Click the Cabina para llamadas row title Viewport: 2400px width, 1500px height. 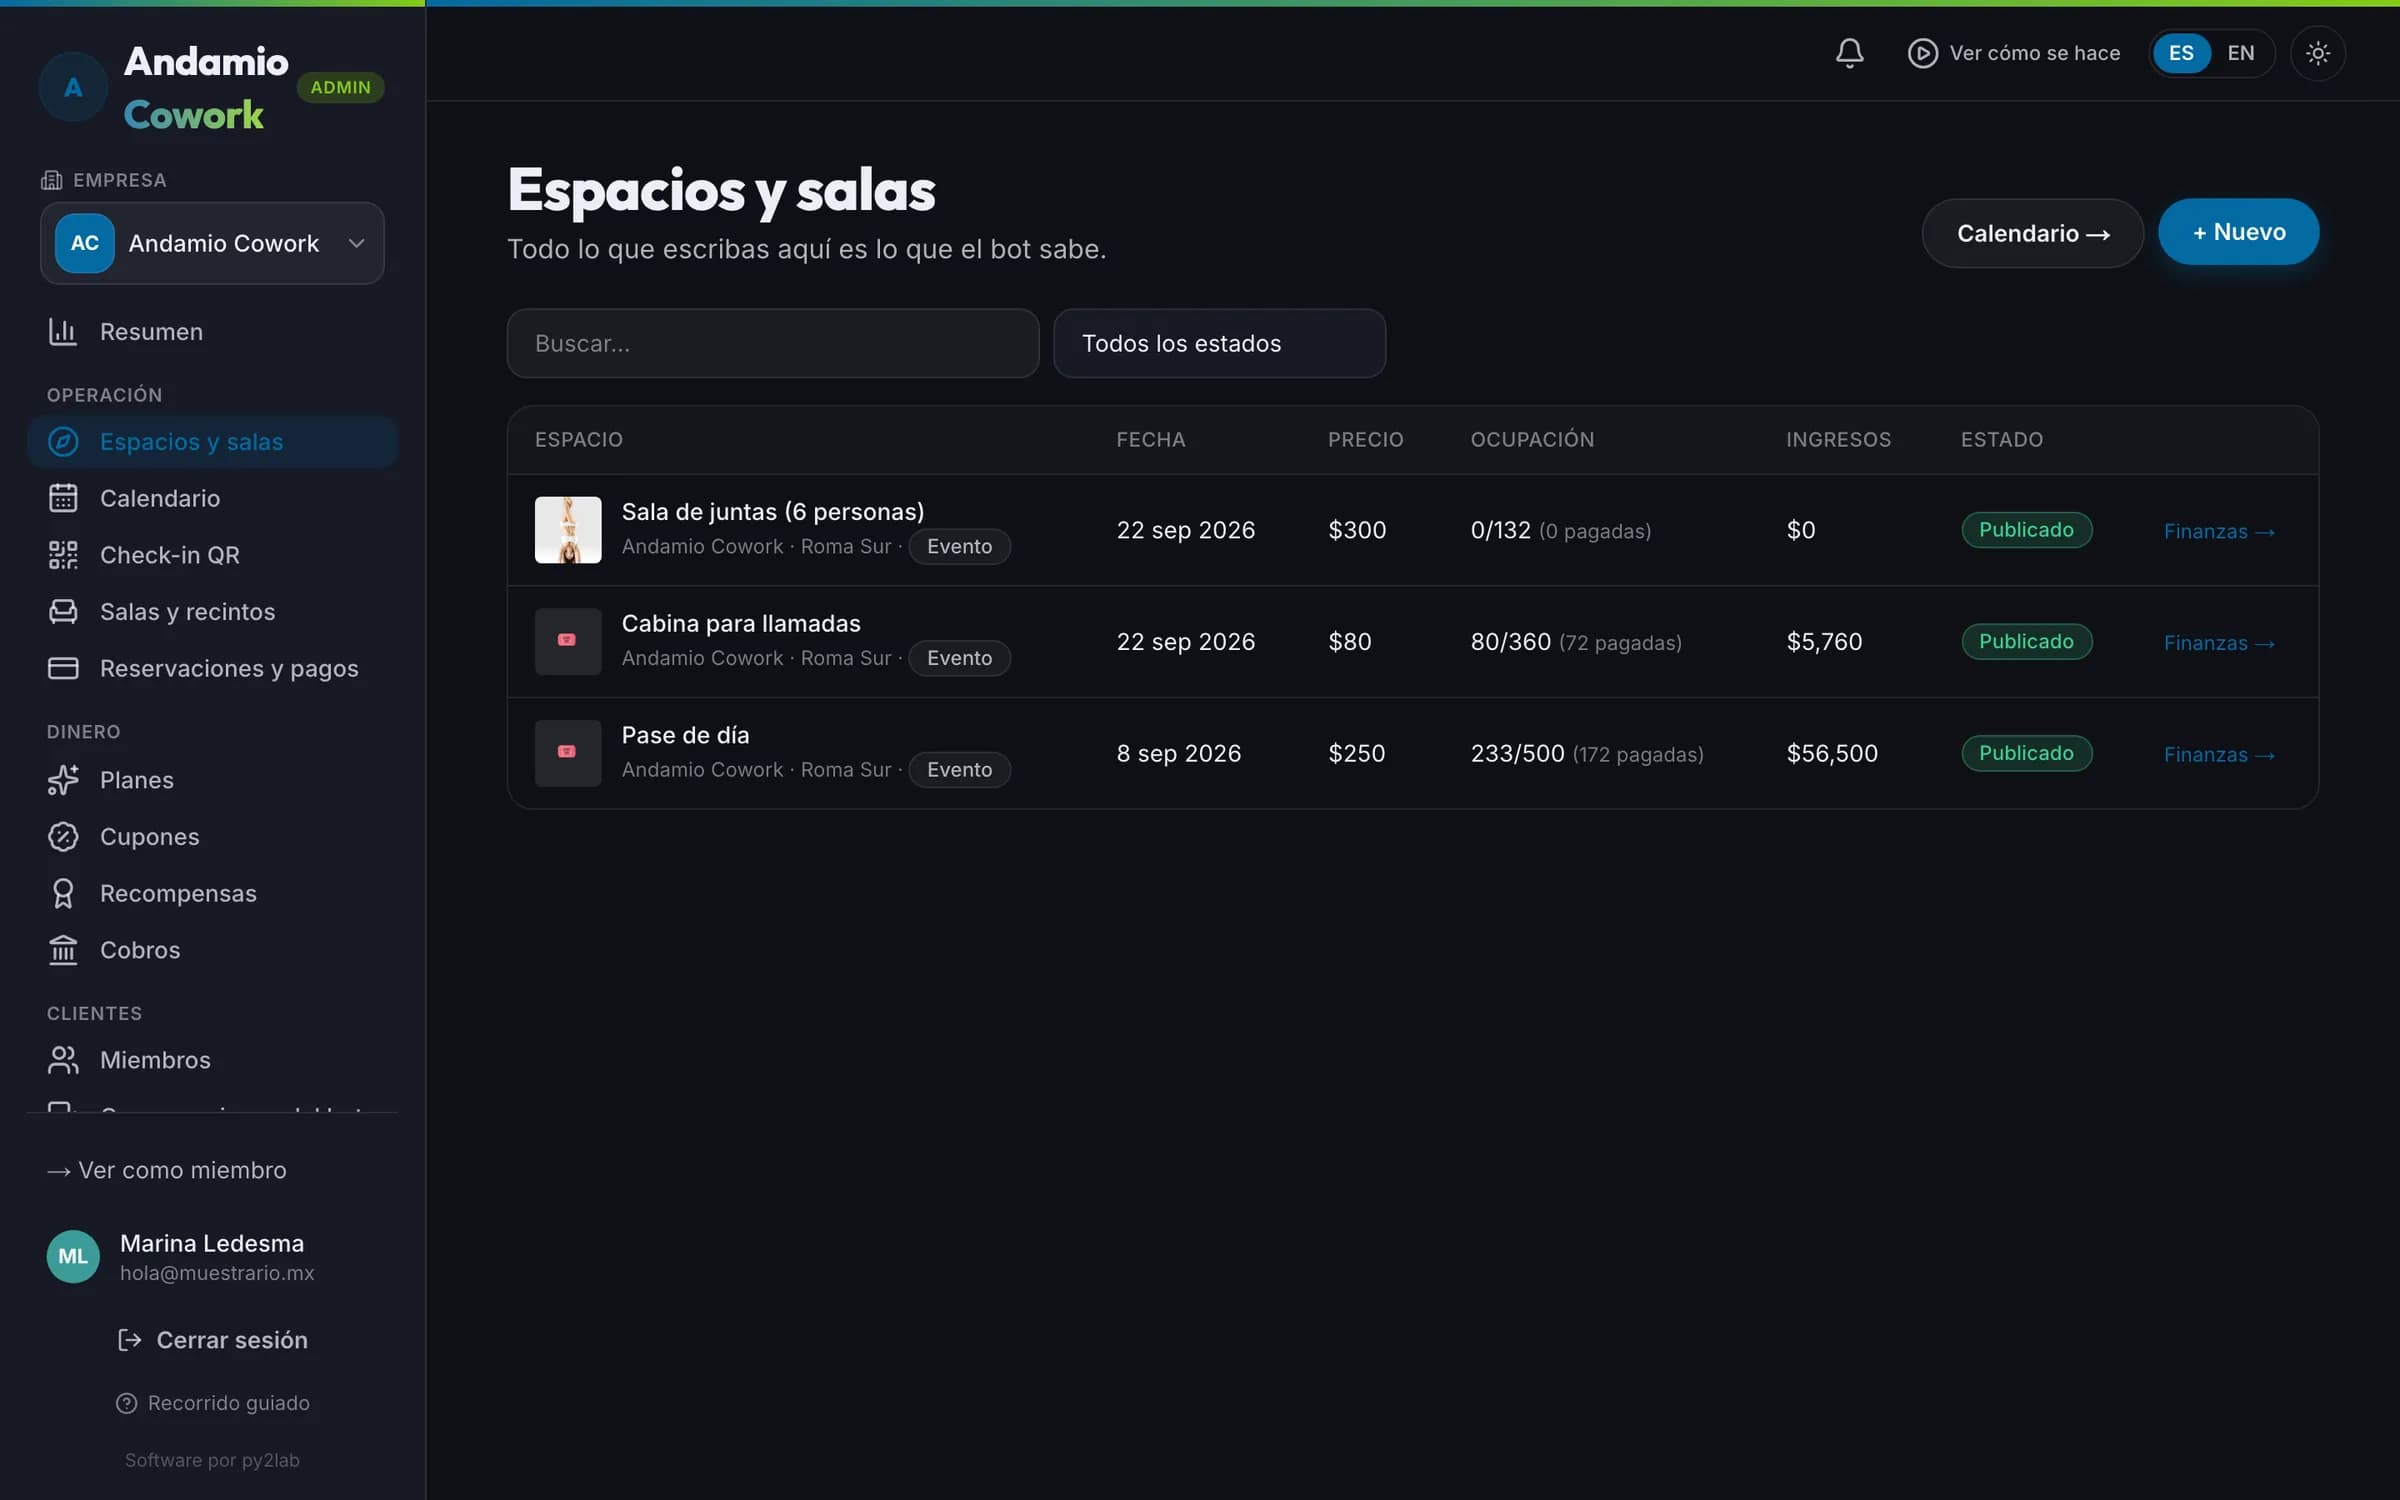[x=741, y=623]
